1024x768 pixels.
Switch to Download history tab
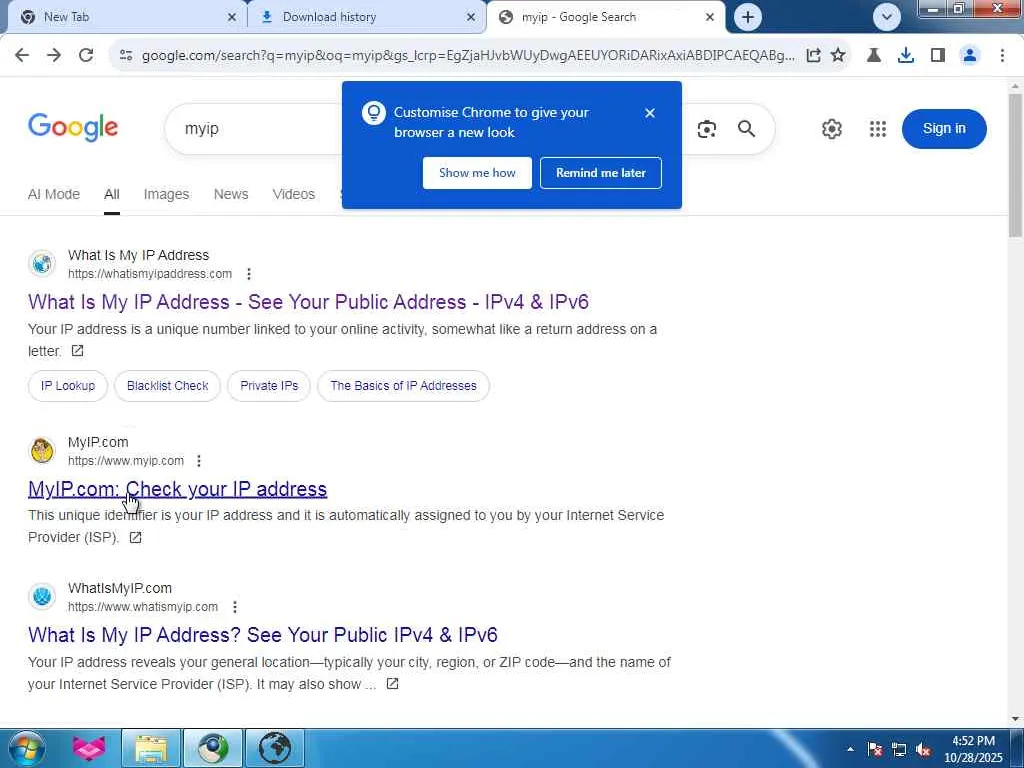[366, 17]
